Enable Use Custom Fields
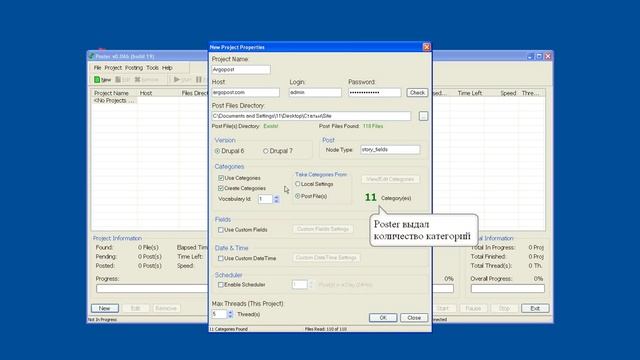Screen dimensions: 640x360 coord(221,230)
